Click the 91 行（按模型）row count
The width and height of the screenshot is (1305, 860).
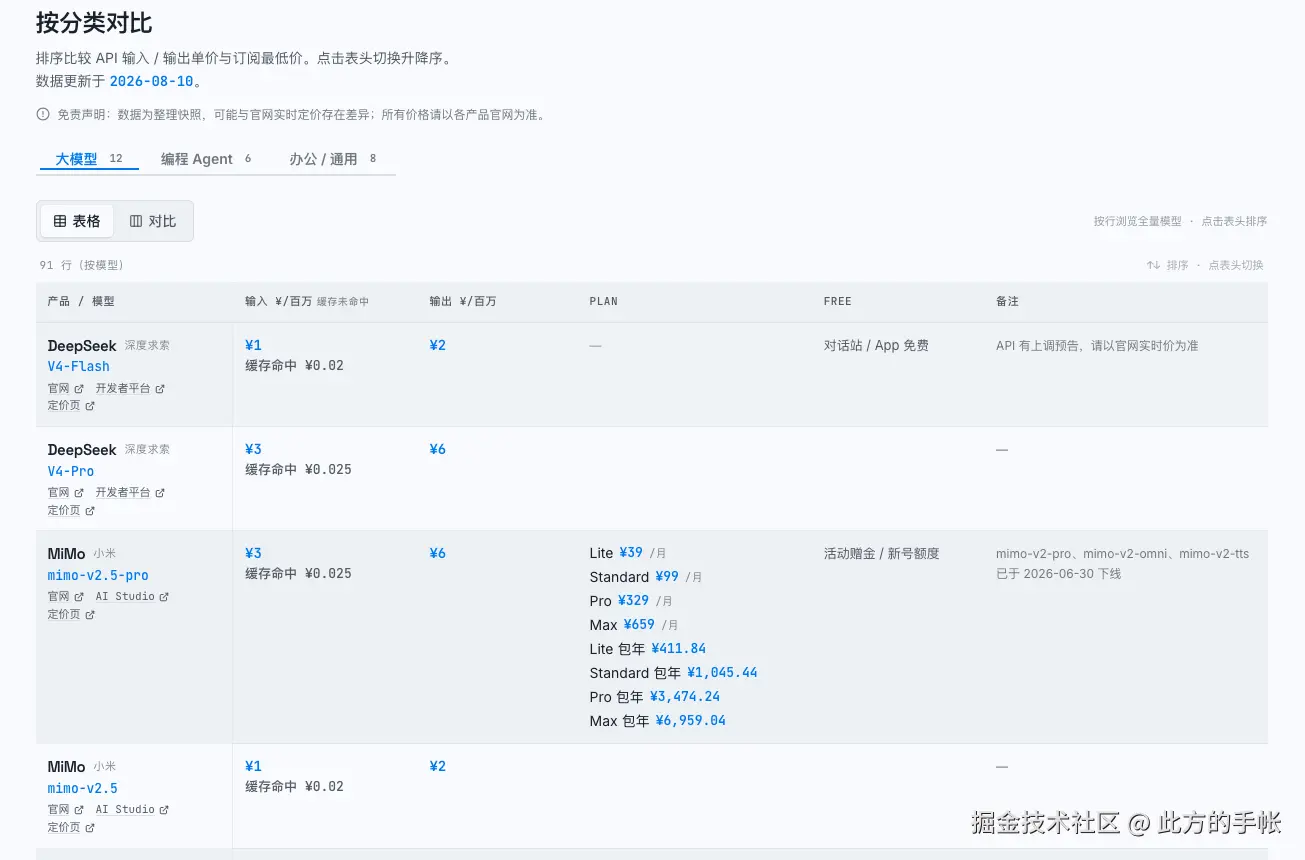coord(82,265)
